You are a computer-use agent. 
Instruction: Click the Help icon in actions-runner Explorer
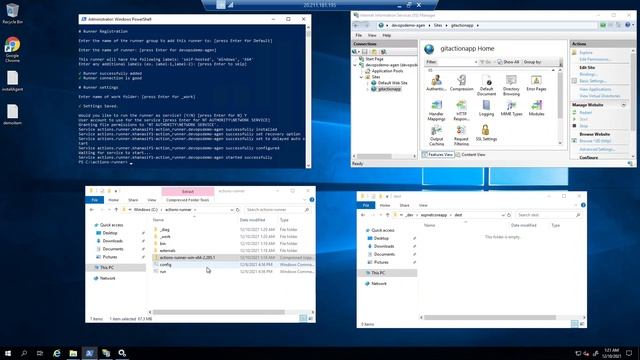pyautogui.click(x=312, y=200)
